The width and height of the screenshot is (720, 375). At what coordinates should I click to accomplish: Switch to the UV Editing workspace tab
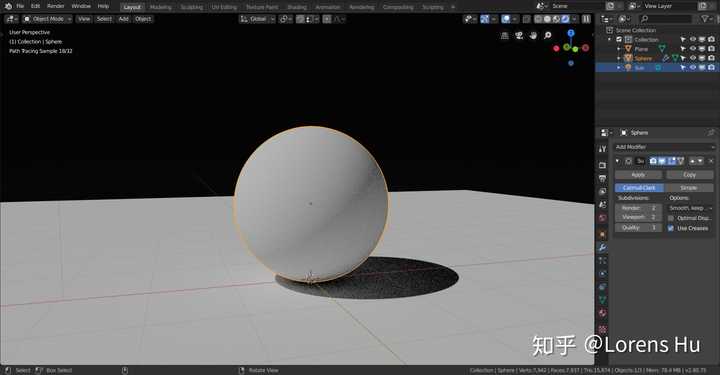coord(224,7)
